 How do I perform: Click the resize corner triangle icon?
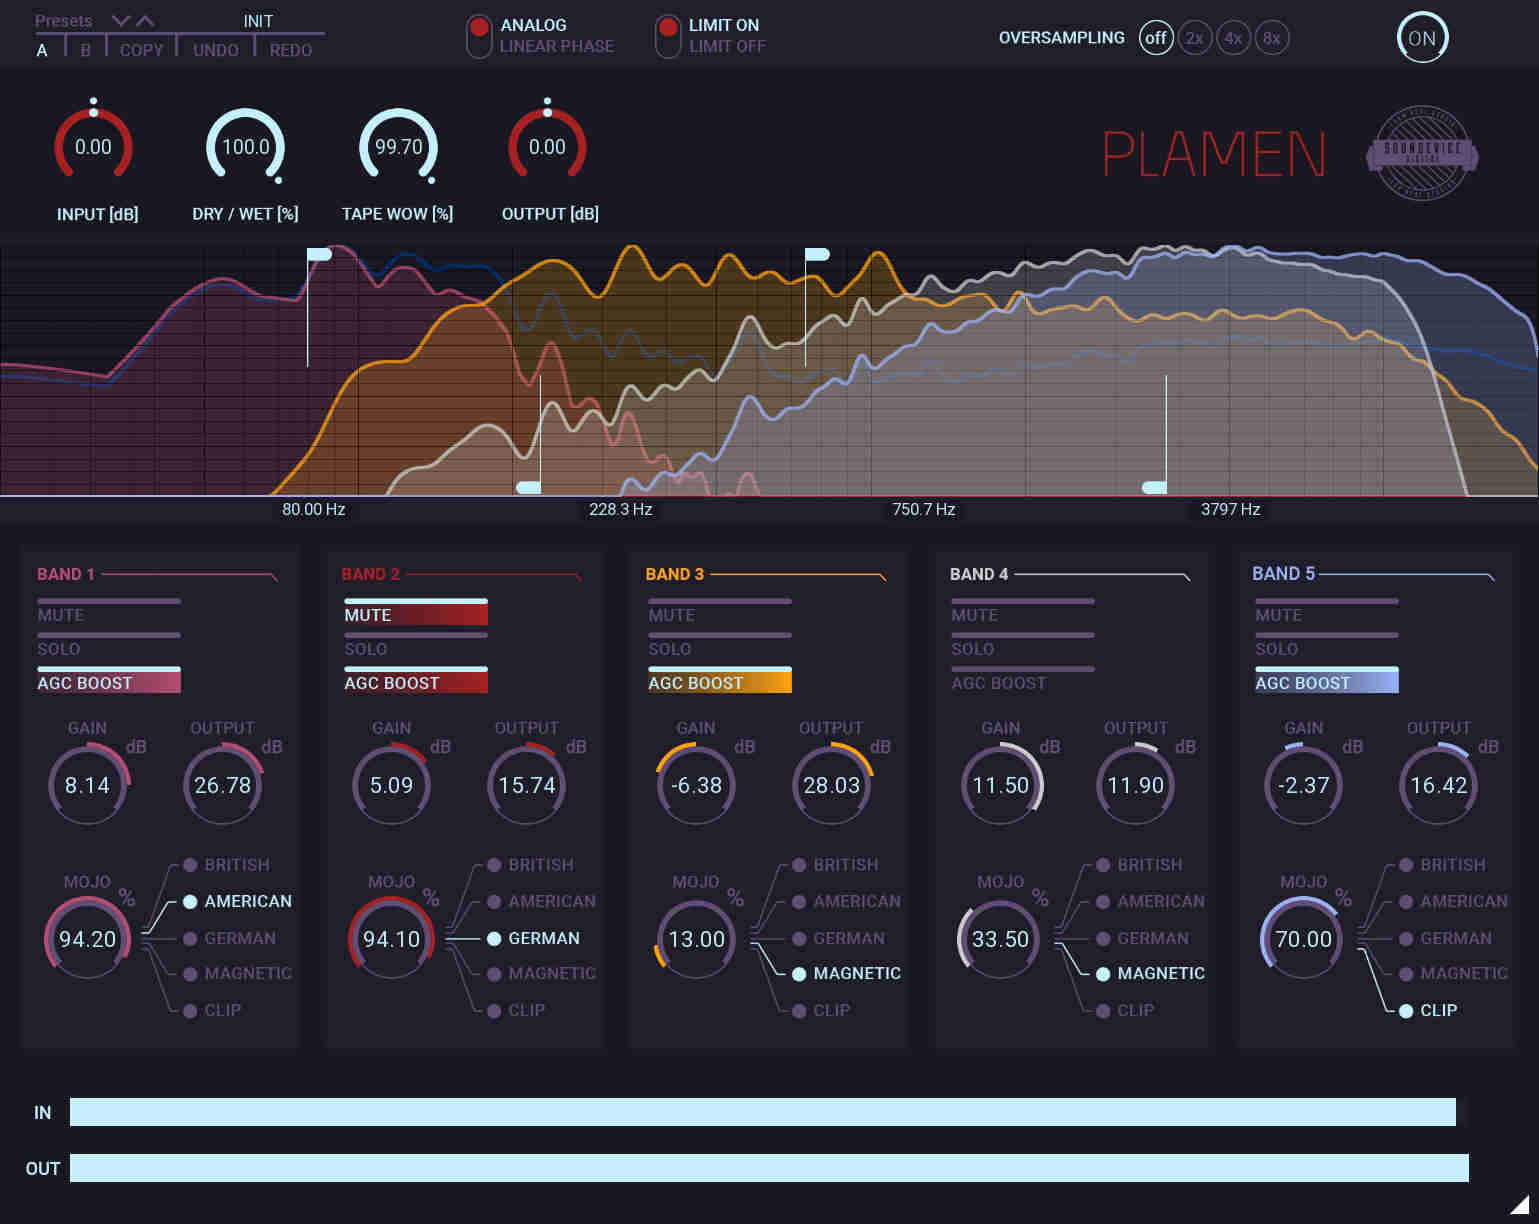coord(1519,1203)
